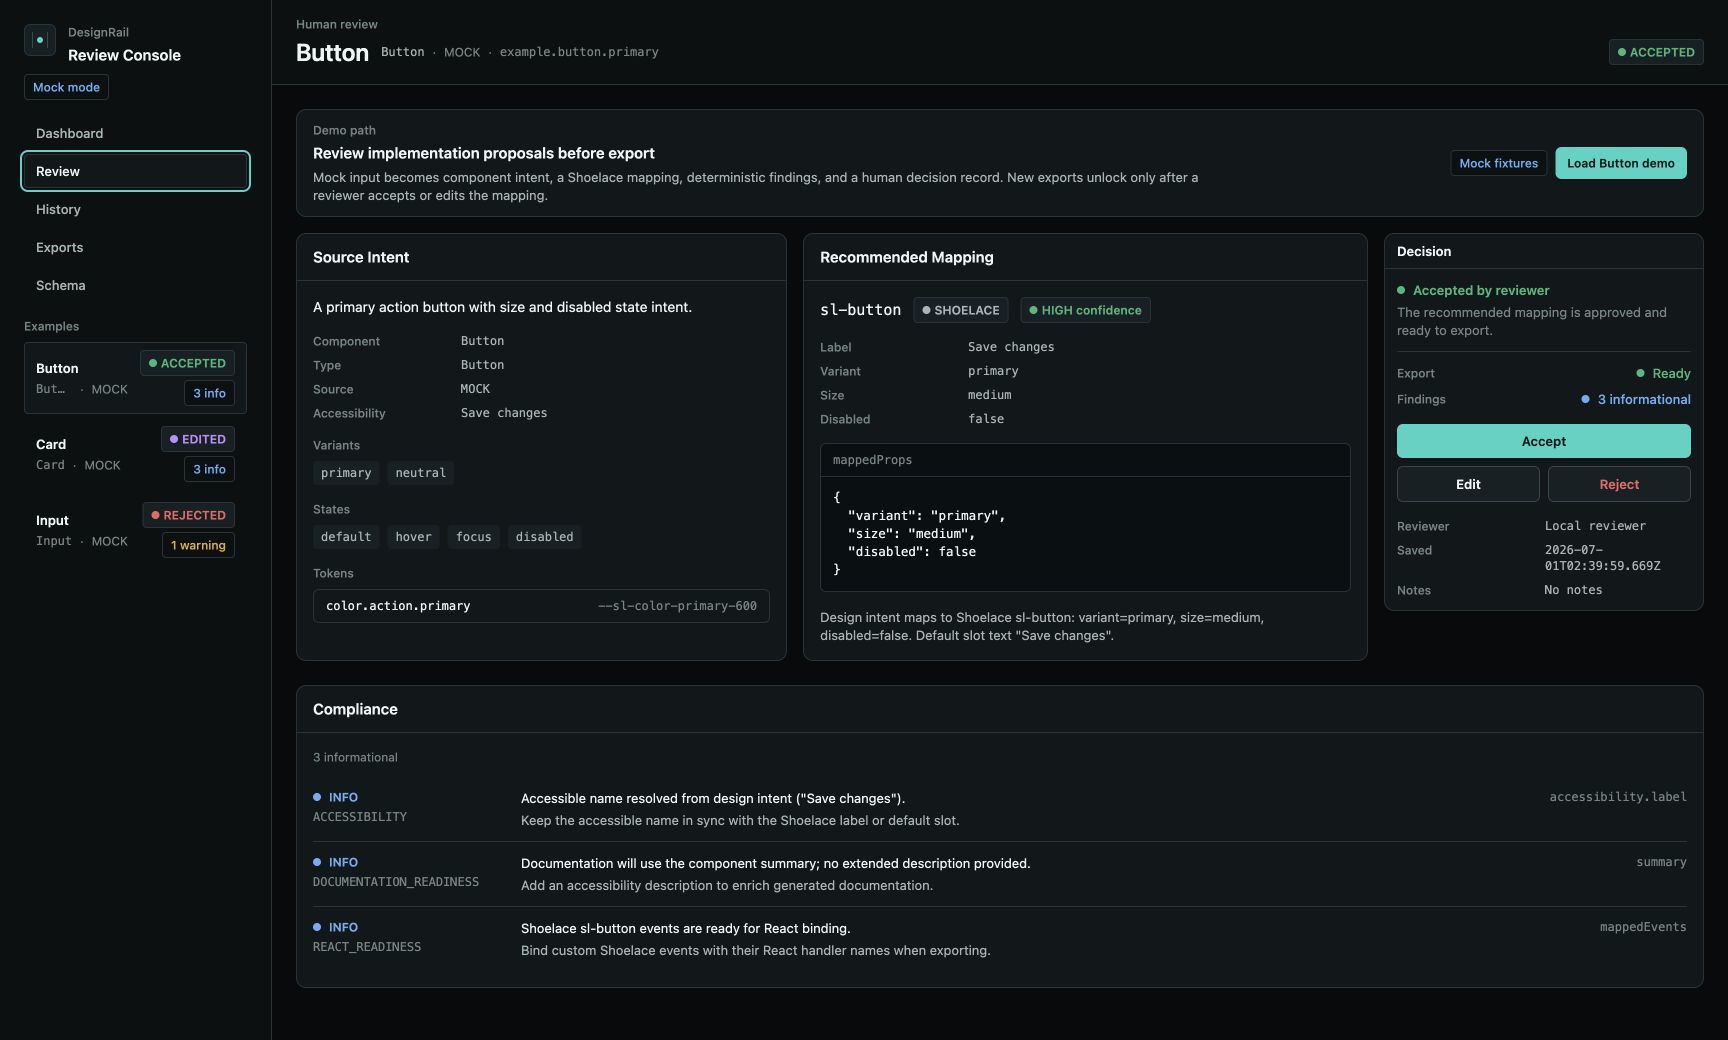
Task: Select the Input example item
Action: point(135,530)
